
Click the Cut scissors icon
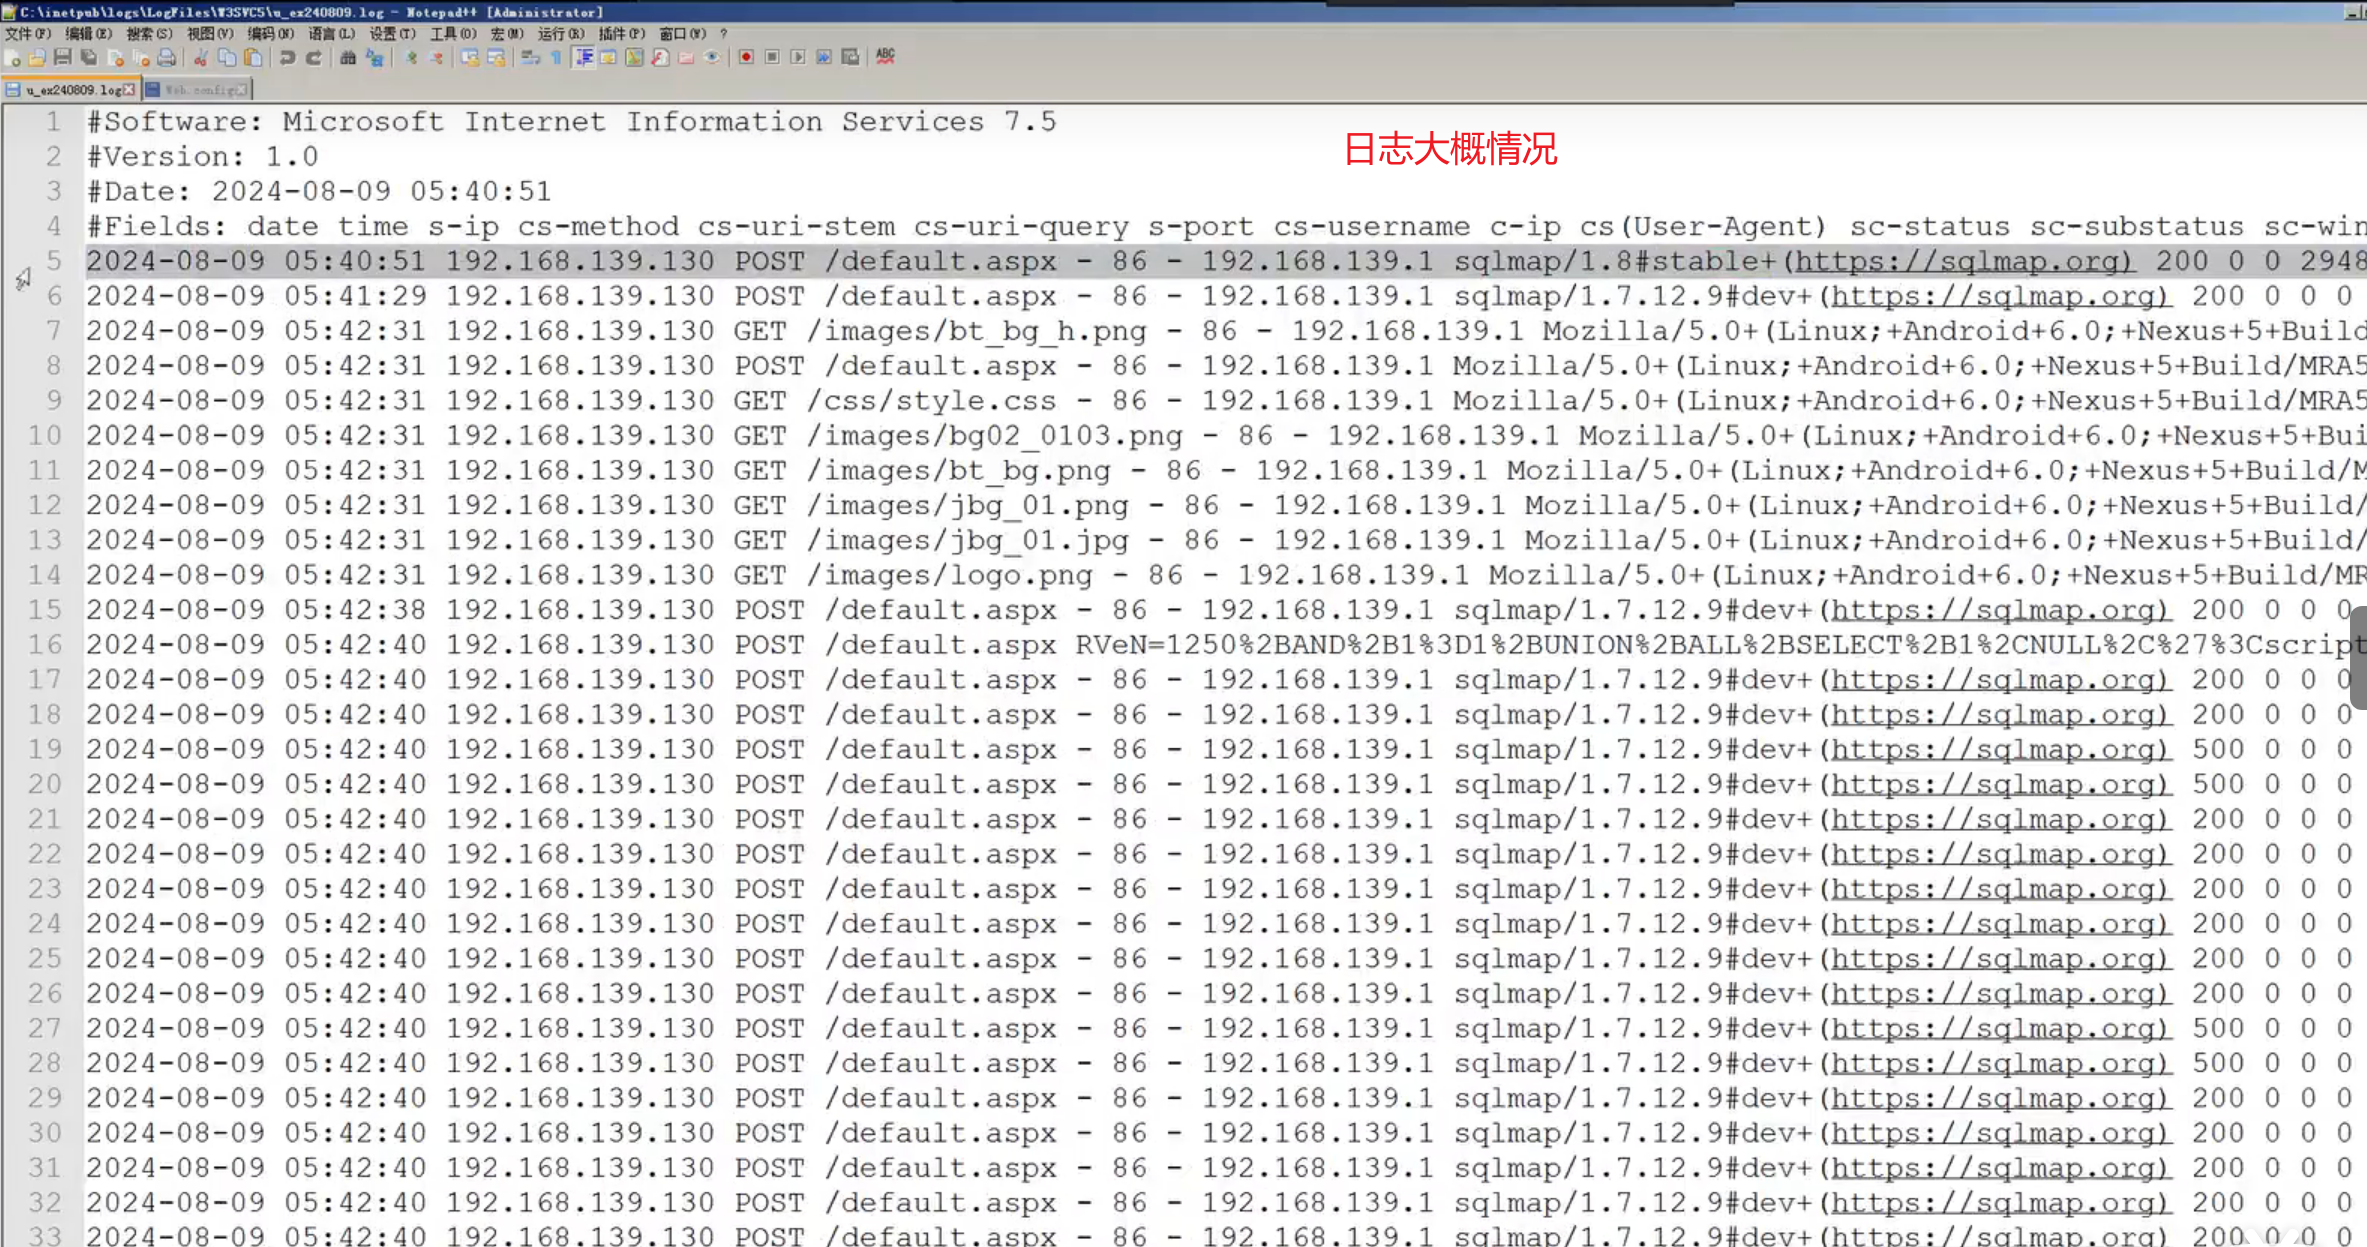pos(201,58)
